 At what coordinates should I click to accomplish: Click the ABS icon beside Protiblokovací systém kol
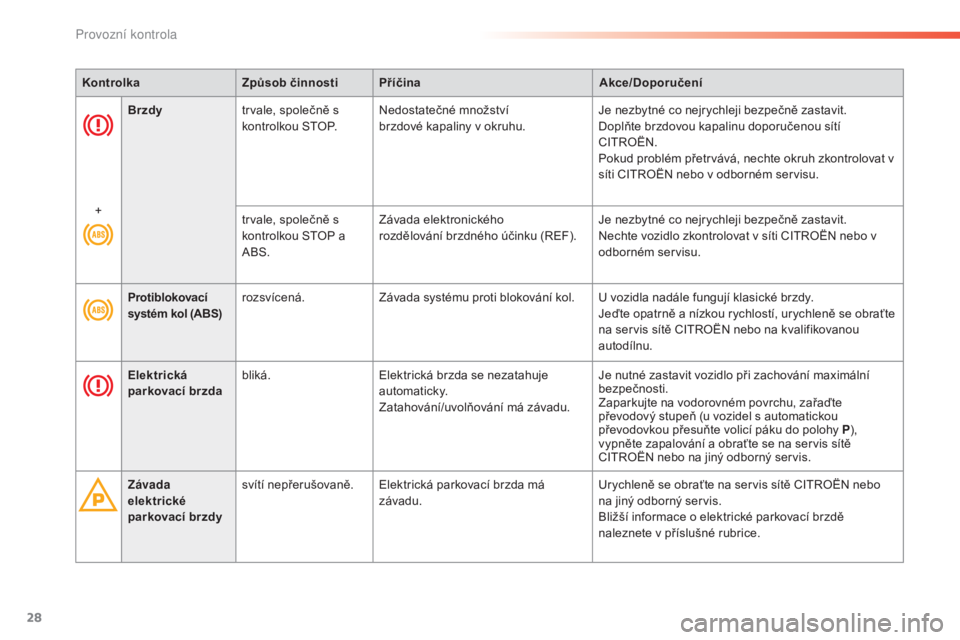pyautogui.click(x=98, y=310)
